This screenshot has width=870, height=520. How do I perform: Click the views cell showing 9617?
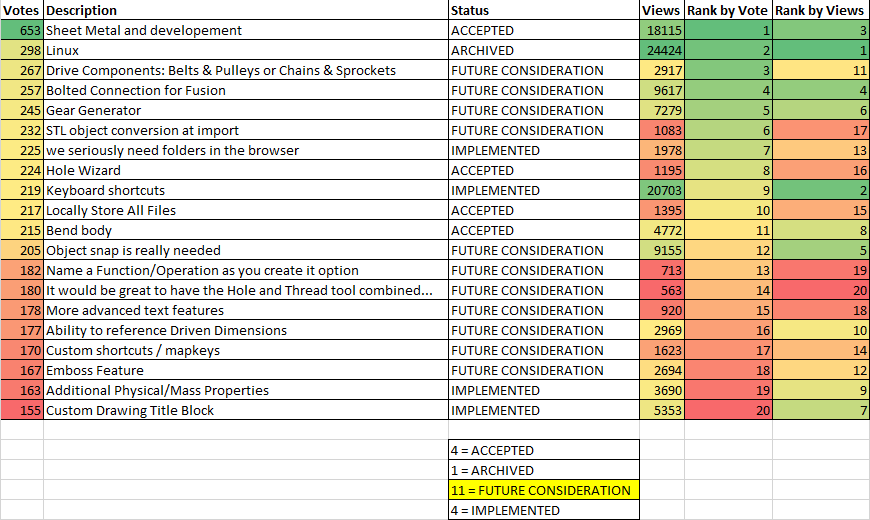661,90
